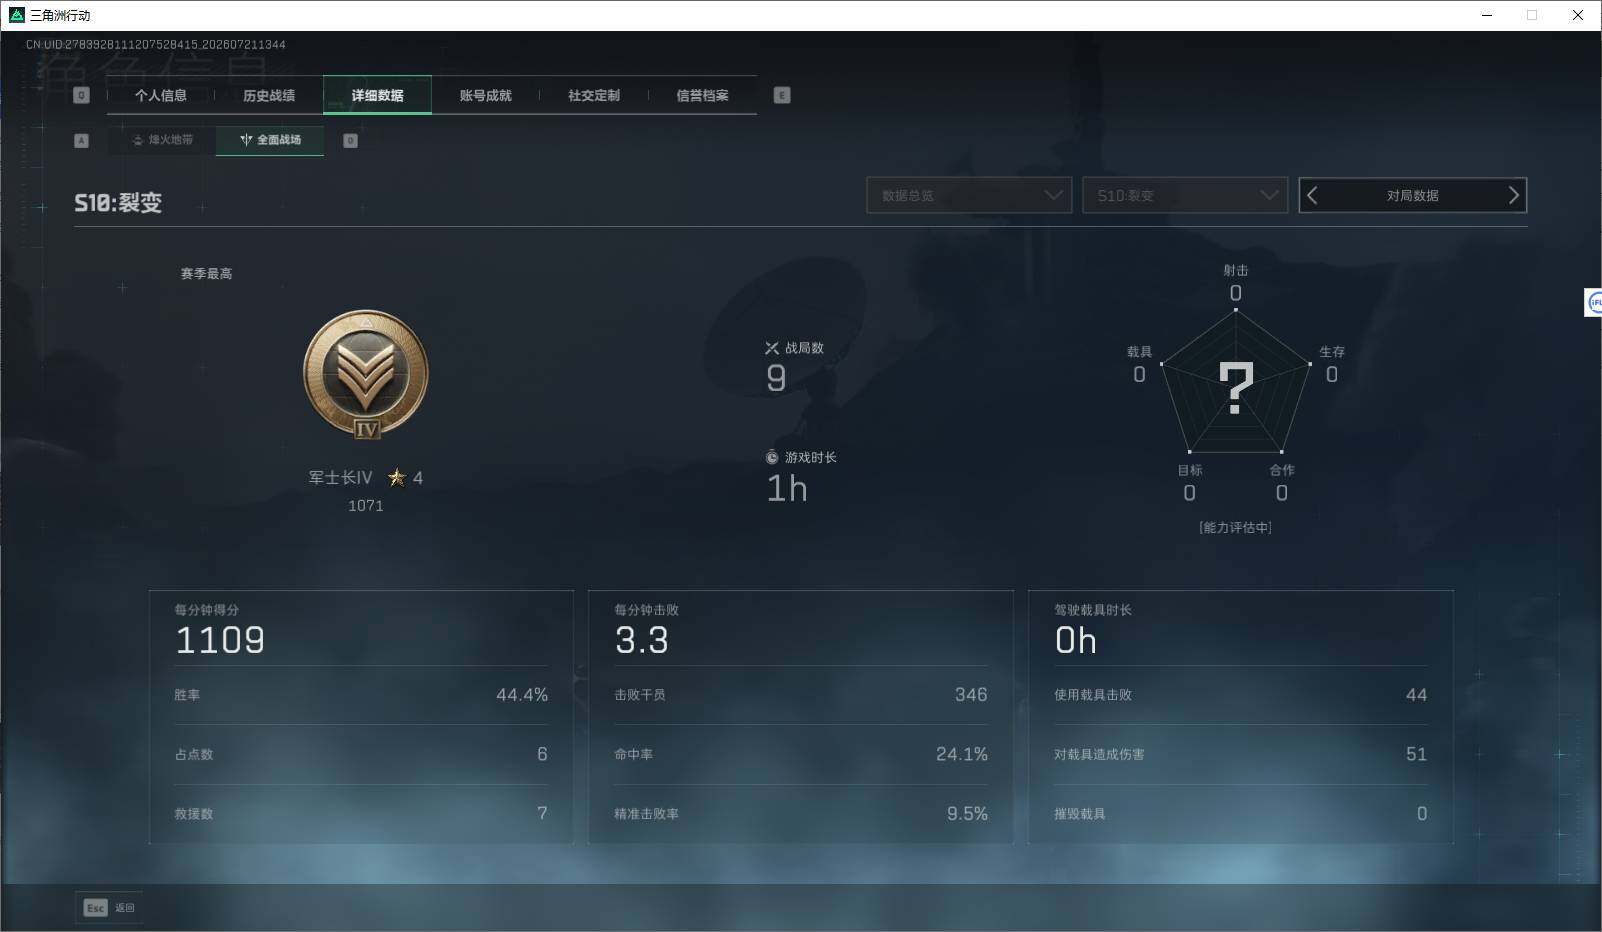Click right arrow beside 对局数据
The height and width of the screenshot is (932, 1602).
(x=1513, y=195)
